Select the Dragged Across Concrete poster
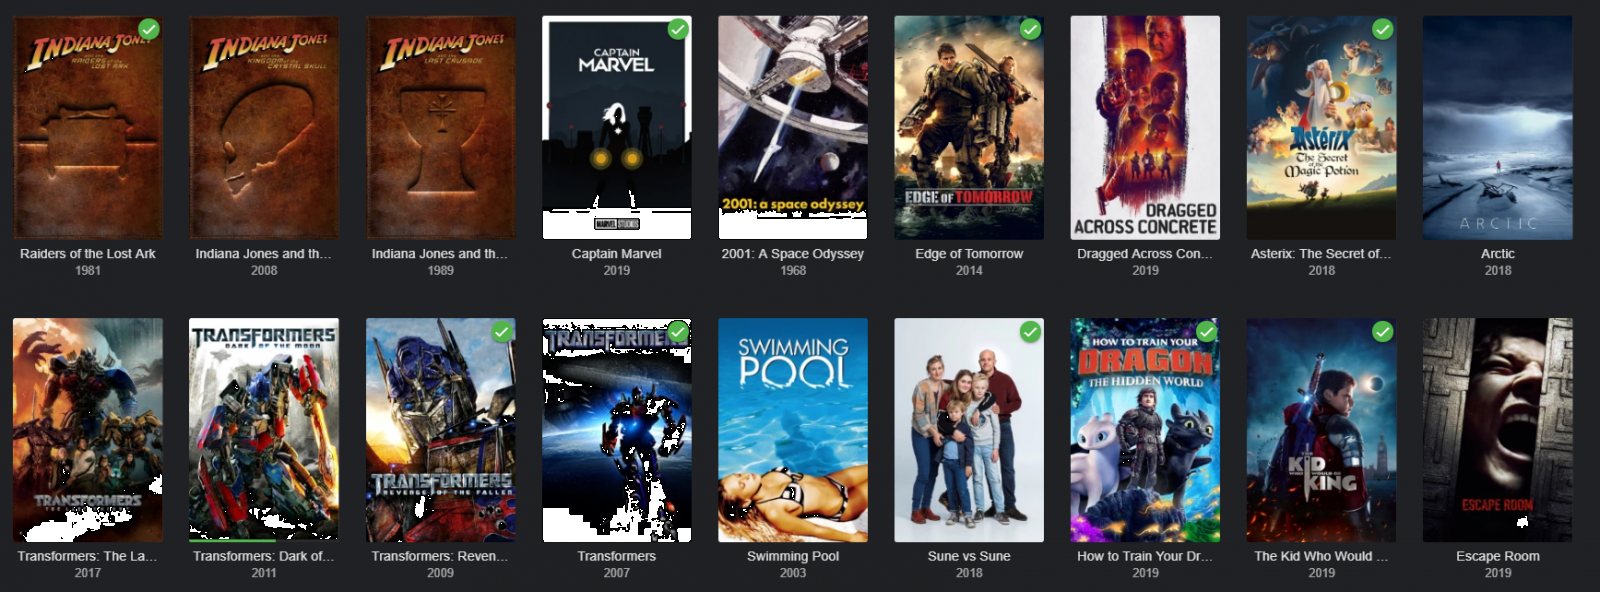The height and width of the screenshot is (592, 1600). coord(1145,128)
